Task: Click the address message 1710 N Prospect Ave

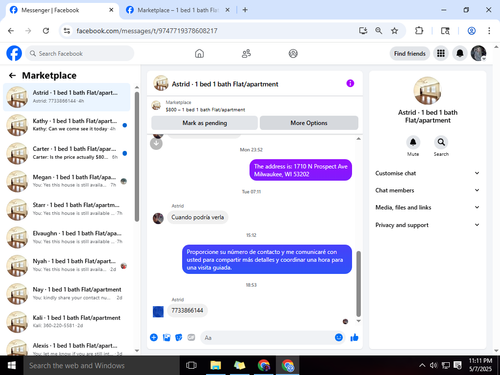Action: [301, 170]
